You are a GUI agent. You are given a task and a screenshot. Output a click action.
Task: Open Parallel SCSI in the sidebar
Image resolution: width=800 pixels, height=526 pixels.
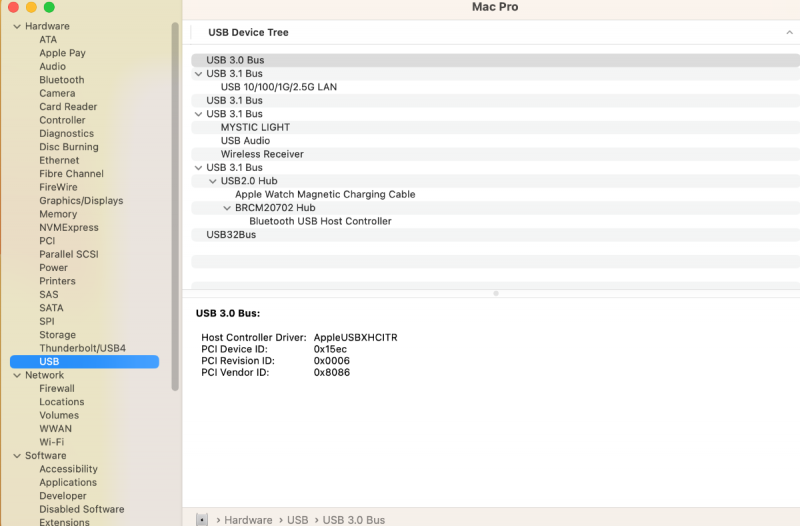(69, 255)
